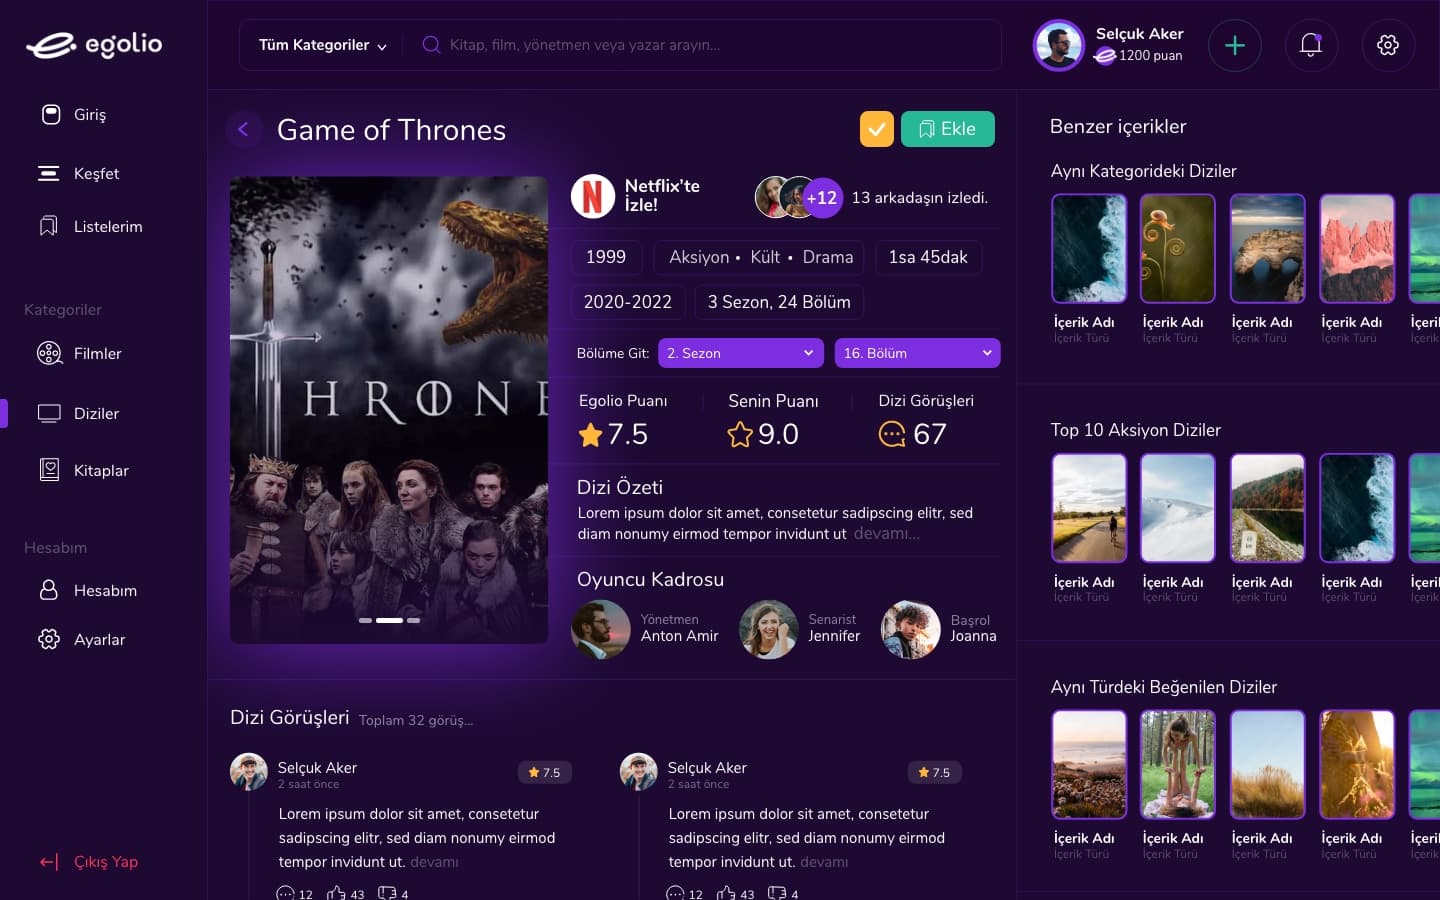Click the second review's share icon
The width and height of the screenshot is (1440, 900).
(x=777, y=893)
